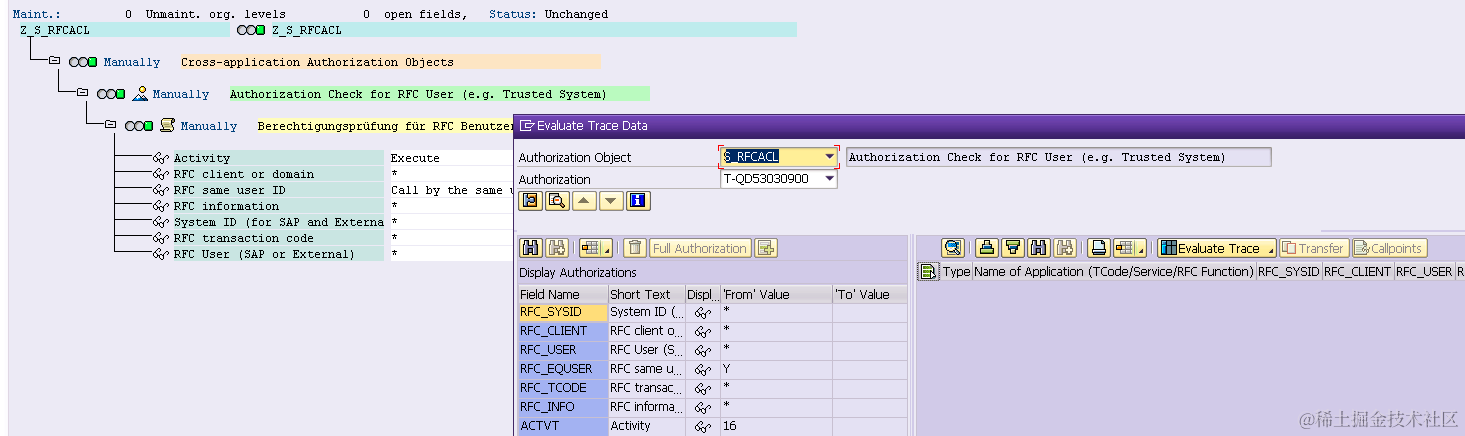Click traffic light status on Berechtigungsprüfung row

coord(139,126)
